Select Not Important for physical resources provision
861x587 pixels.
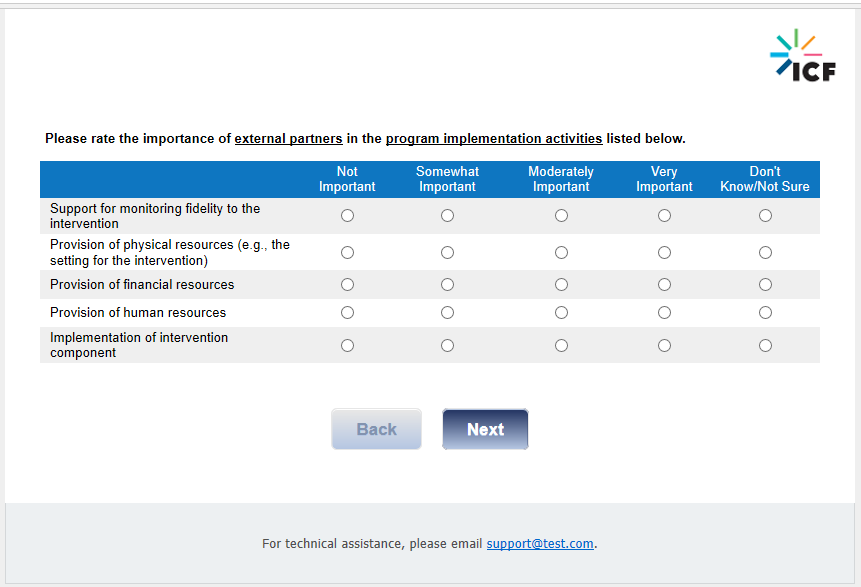(347, 253)
